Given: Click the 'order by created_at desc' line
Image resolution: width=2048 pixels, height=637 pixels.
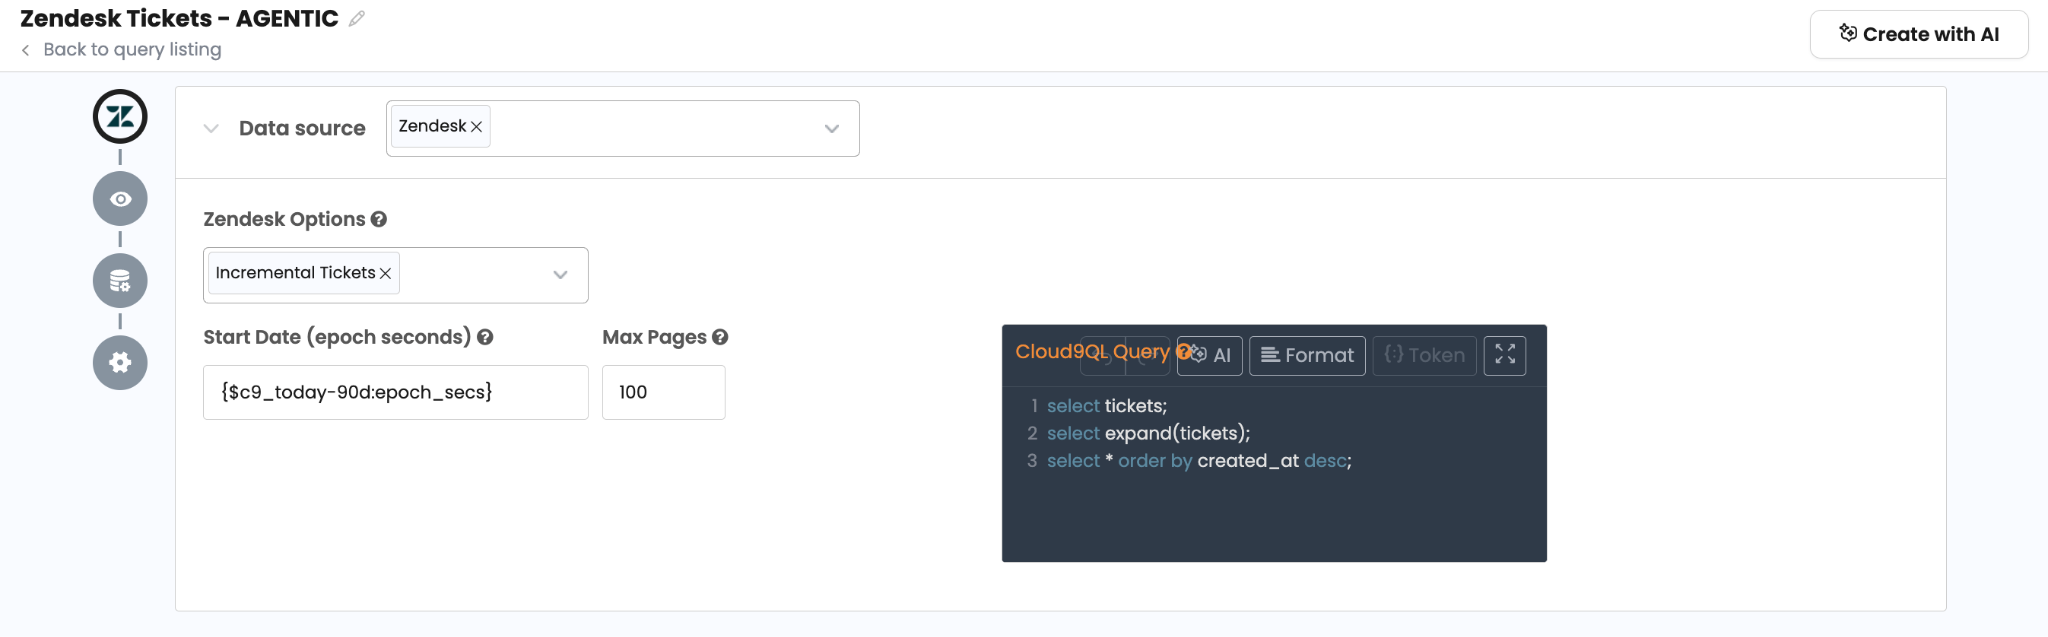Looking at the screenshot, I should (1199, 461).
